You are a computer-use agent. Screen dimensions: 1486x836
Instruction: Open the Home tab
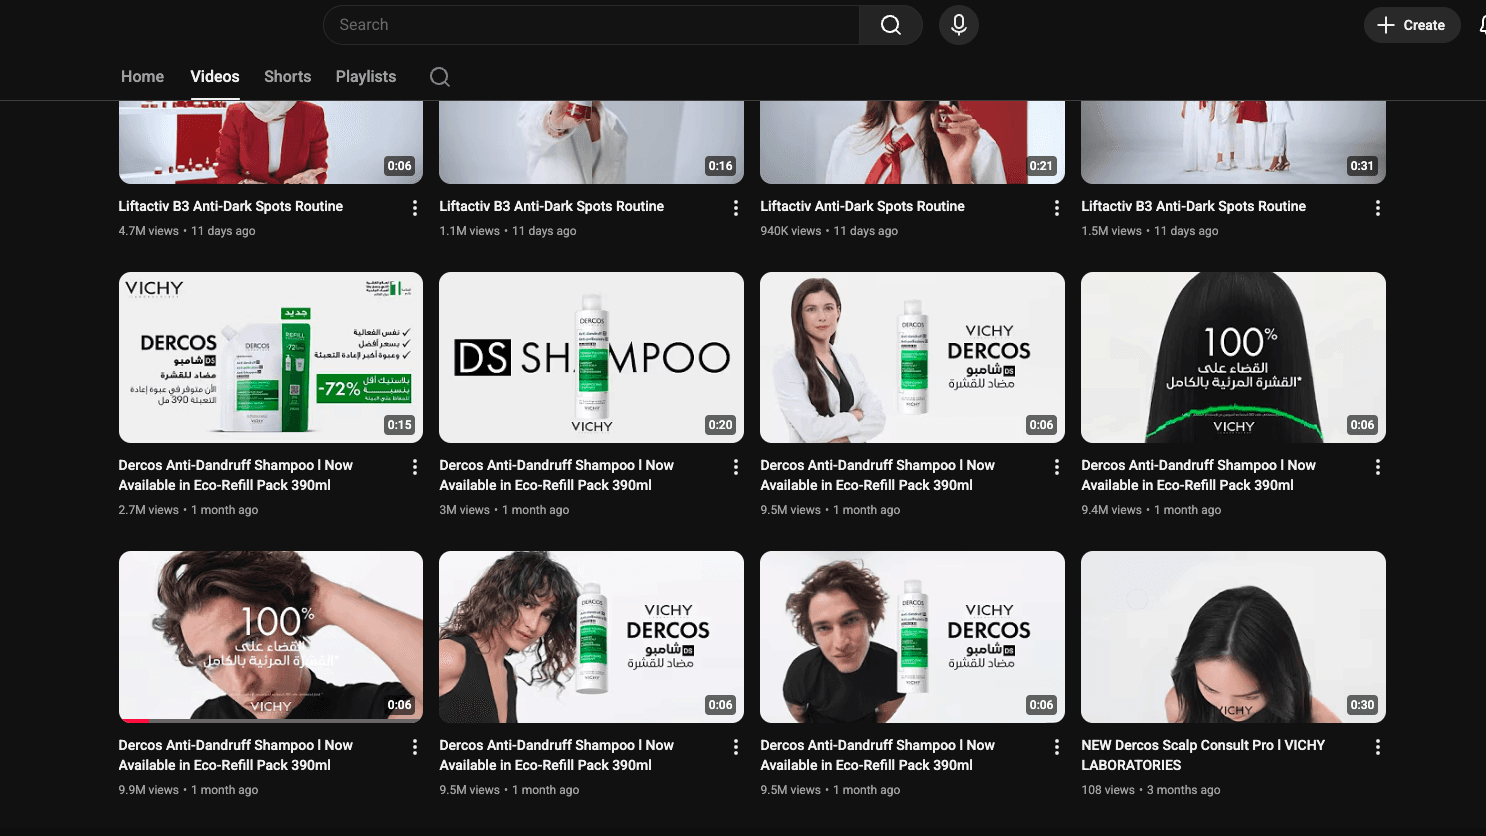[142, 77]
